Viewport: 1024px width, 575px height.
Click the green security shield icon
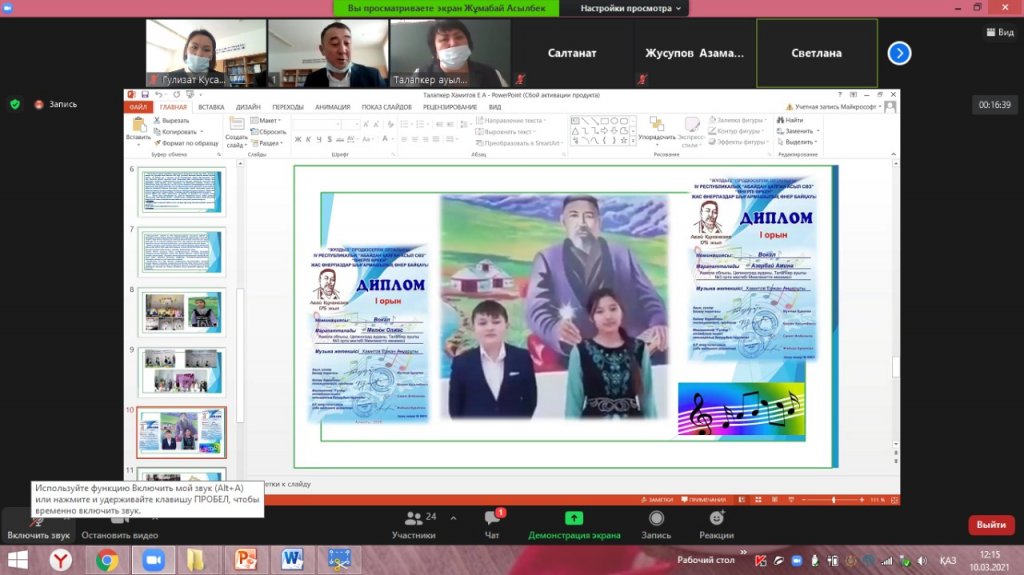pyautogui.click(x=15, y=104)
